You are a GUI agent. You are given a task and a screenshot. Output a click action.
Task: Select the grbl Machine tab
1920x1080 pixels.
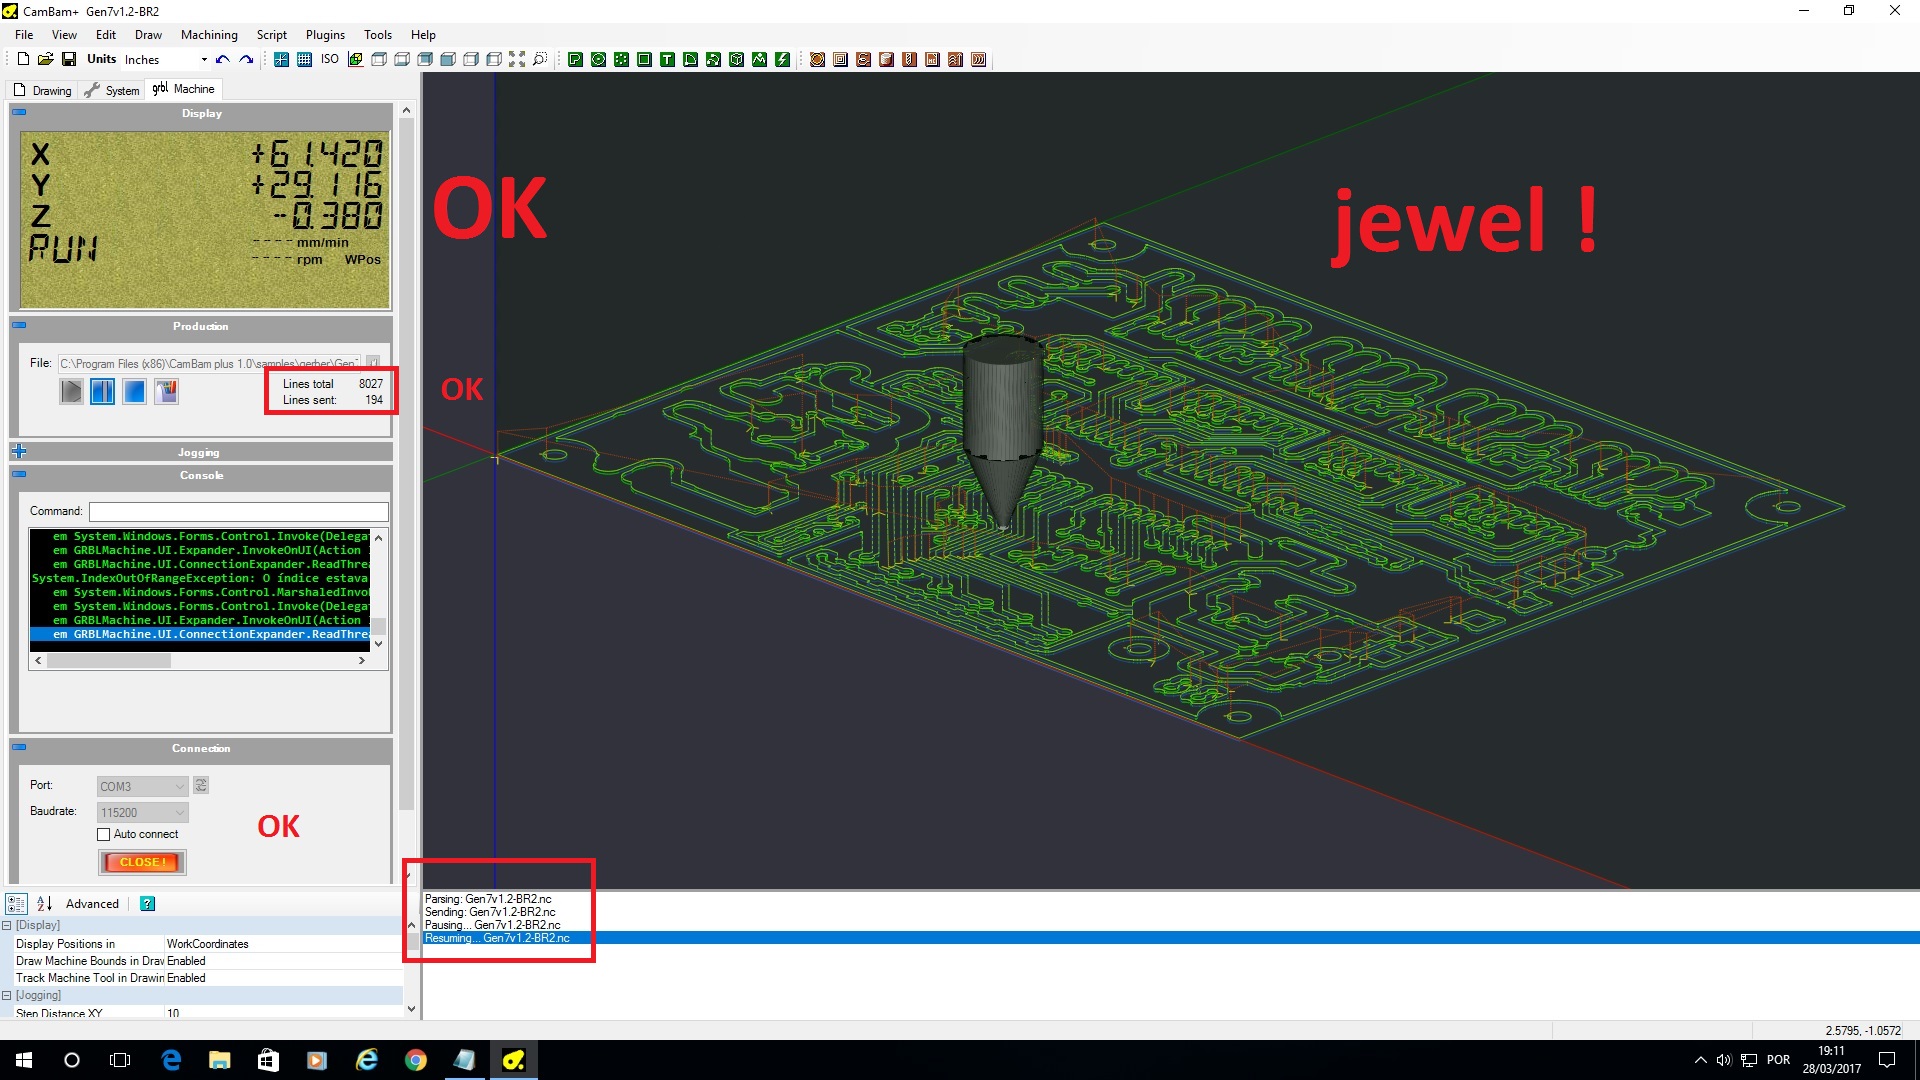184,89
